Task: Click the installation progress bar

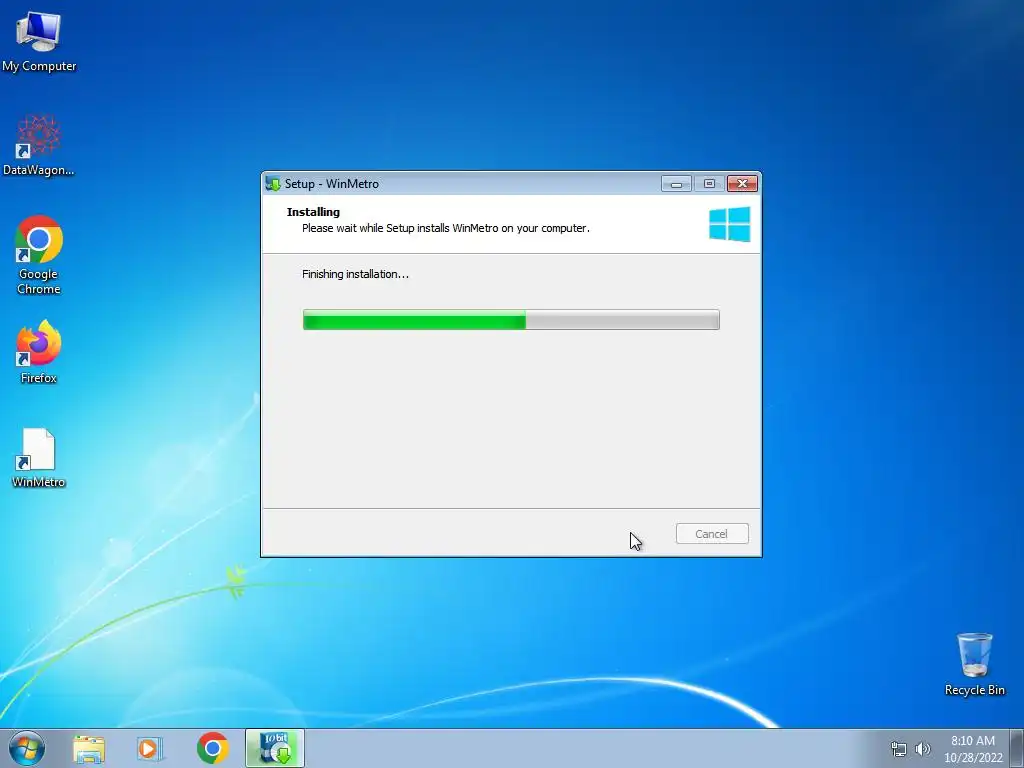Action: pyautogui.click(x=511, y=320)
